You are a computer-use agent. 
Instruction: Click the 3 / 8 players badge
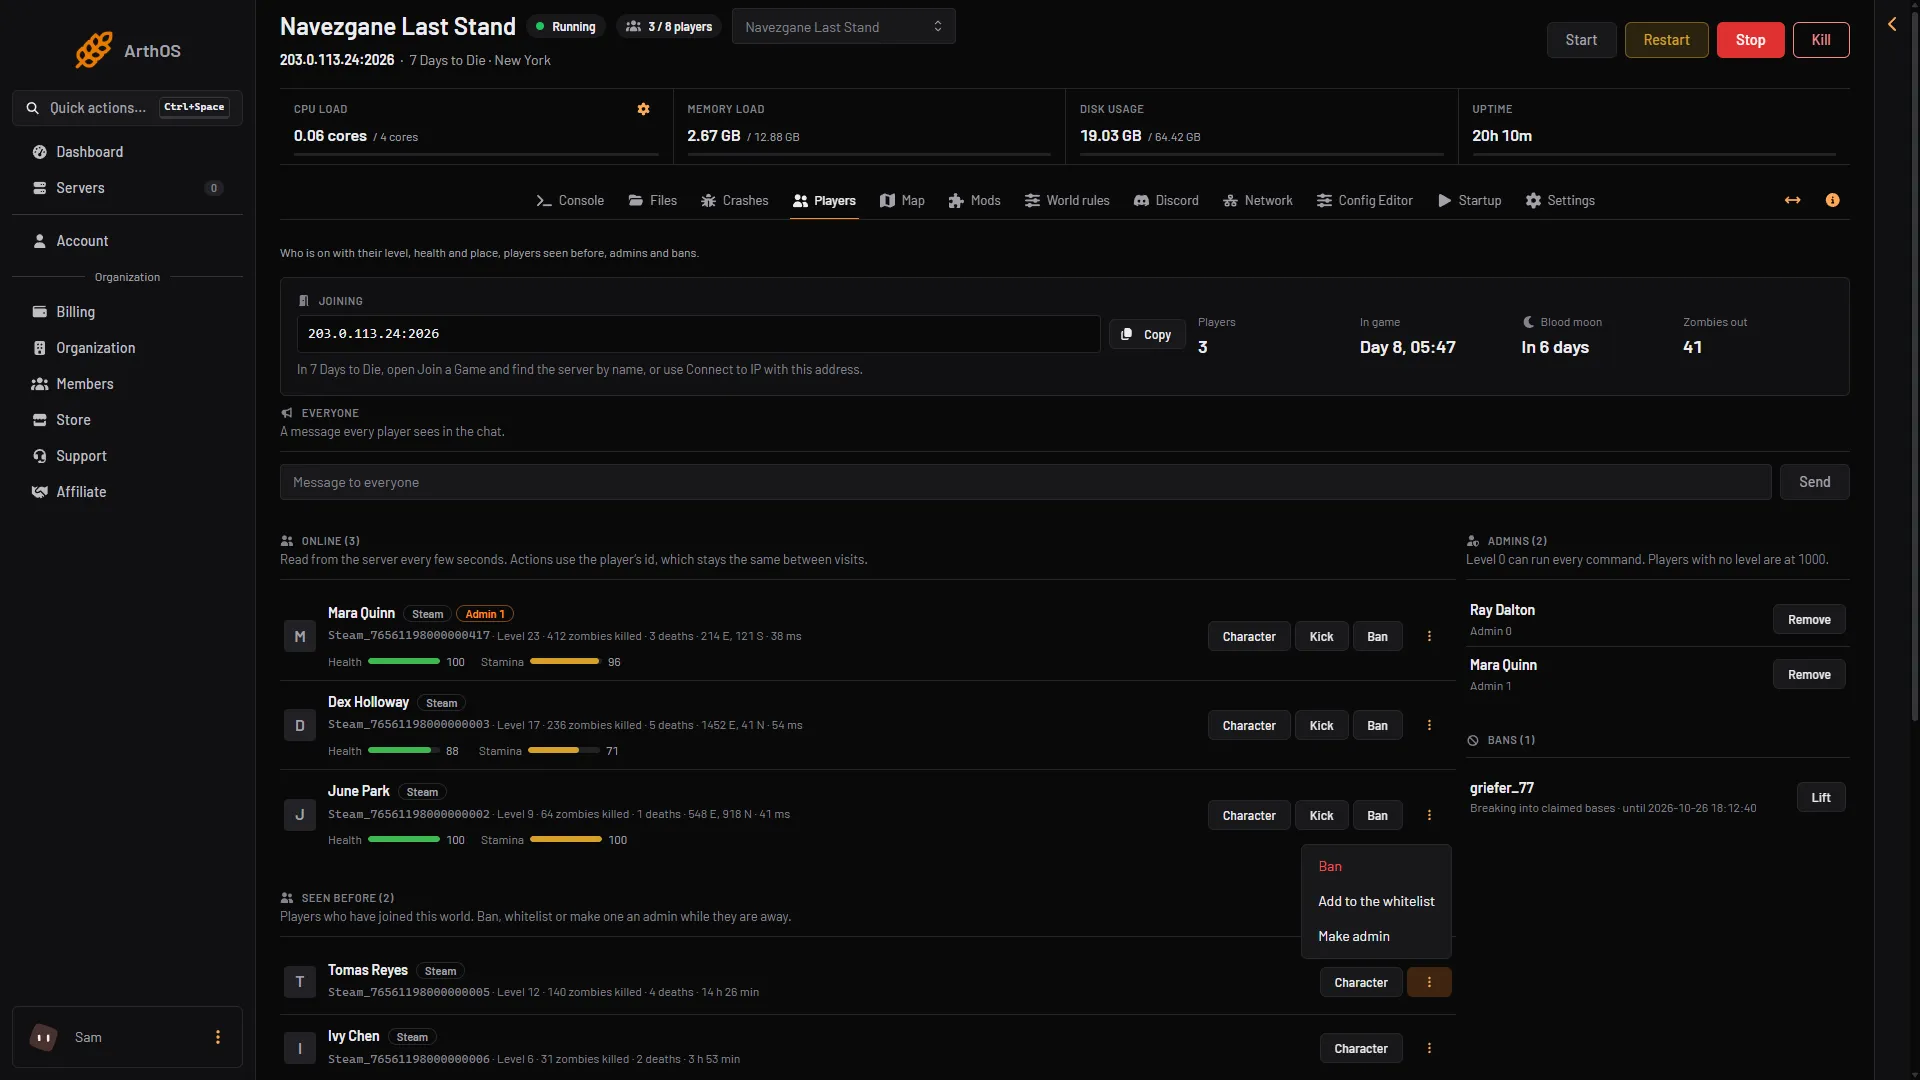[669, 27]
